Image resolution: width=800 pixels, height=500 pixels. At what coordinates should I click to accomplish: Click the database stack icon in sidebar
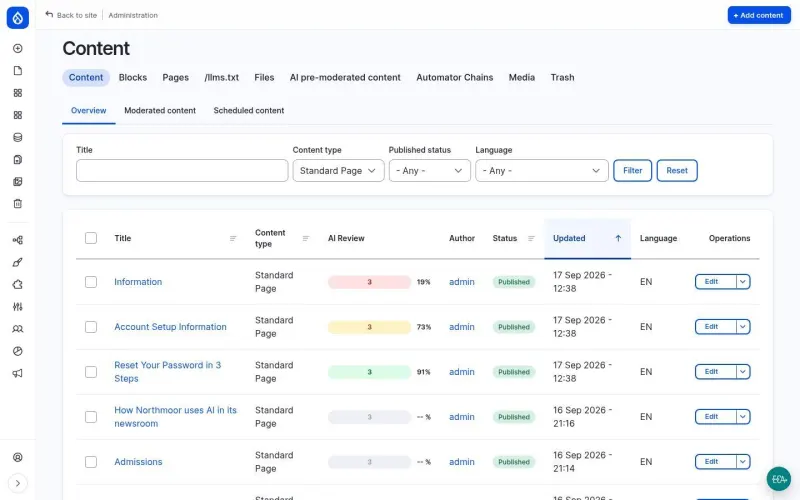pyautogui.click(x=18, y=137)
